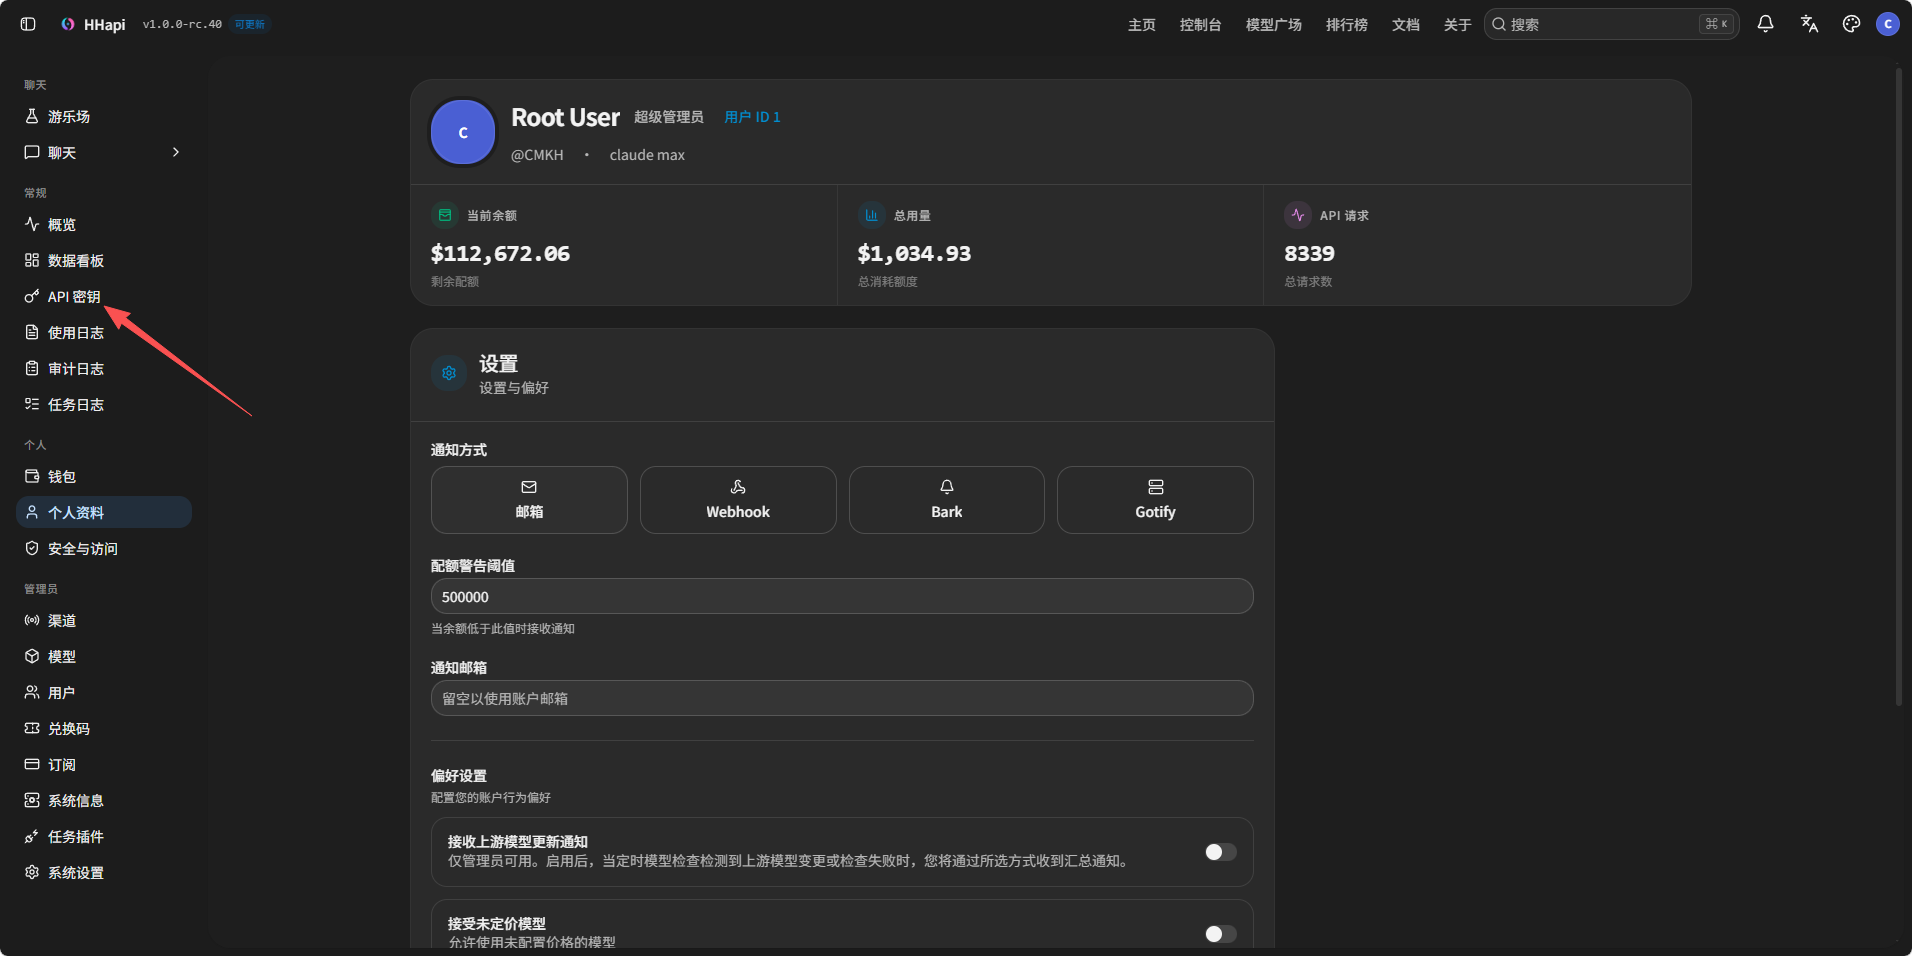Open the user avatar menu in header
The height and width of the screenshot is (956, 1912).
click(x=1888, y=24)
